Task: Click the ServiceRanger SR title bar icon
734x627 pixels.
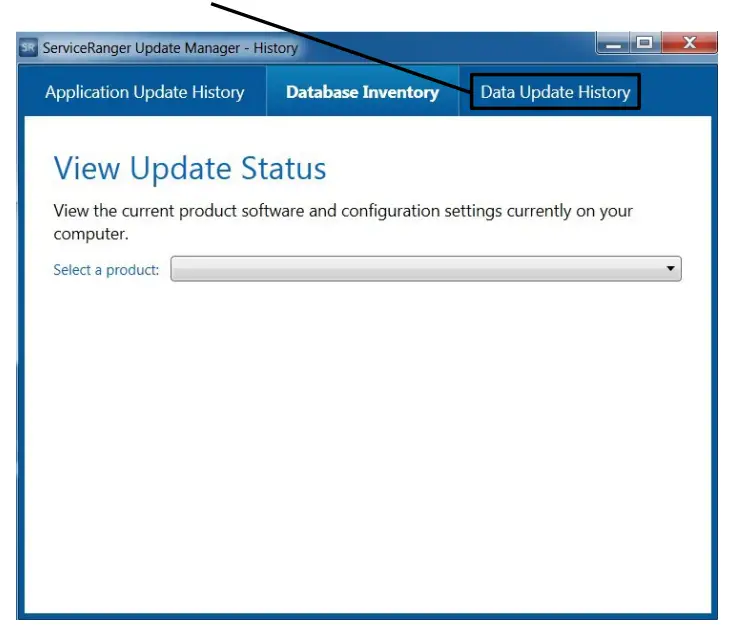Action: (28, 47)
